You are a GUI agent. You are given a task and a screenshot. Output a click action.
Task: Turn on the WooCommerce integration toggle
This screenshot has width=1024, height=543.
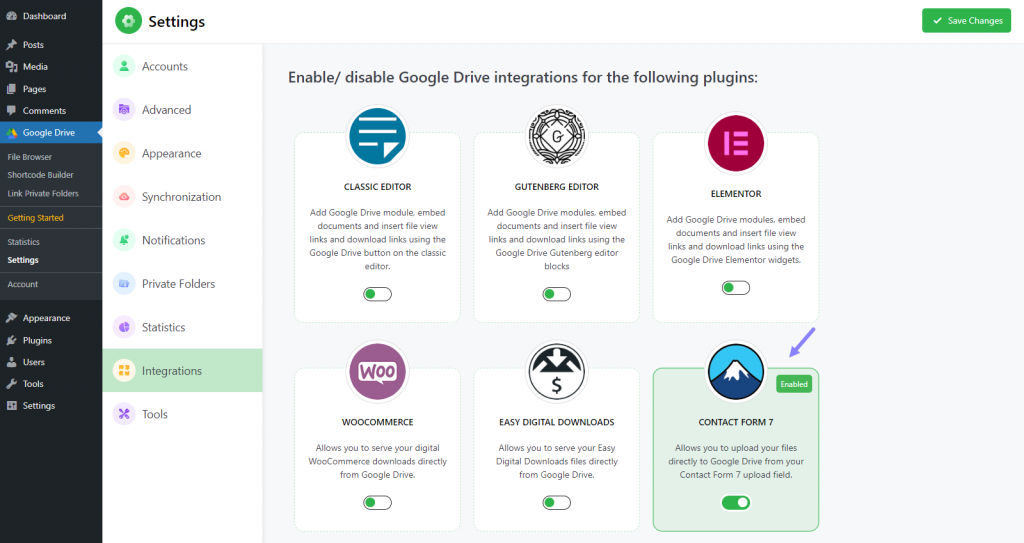tap(377, 502)
